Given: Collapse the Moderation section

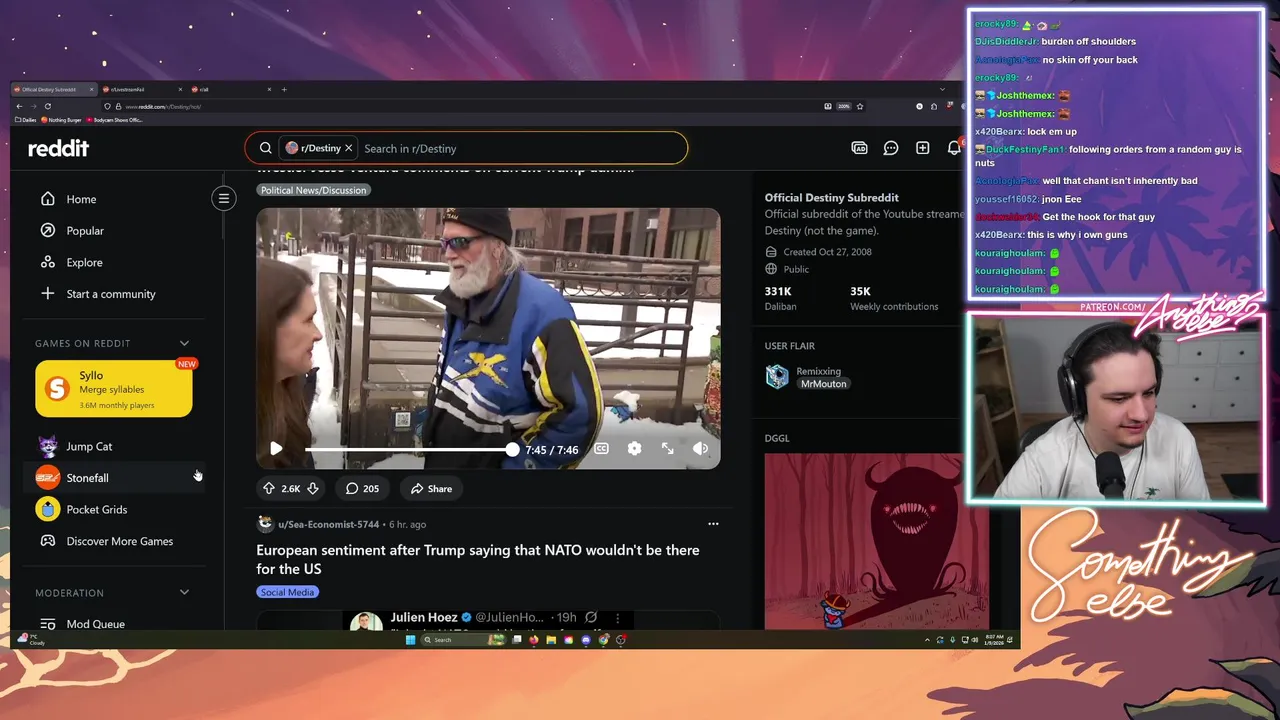Looking at the screenshot, I should (x=184, y=592).
